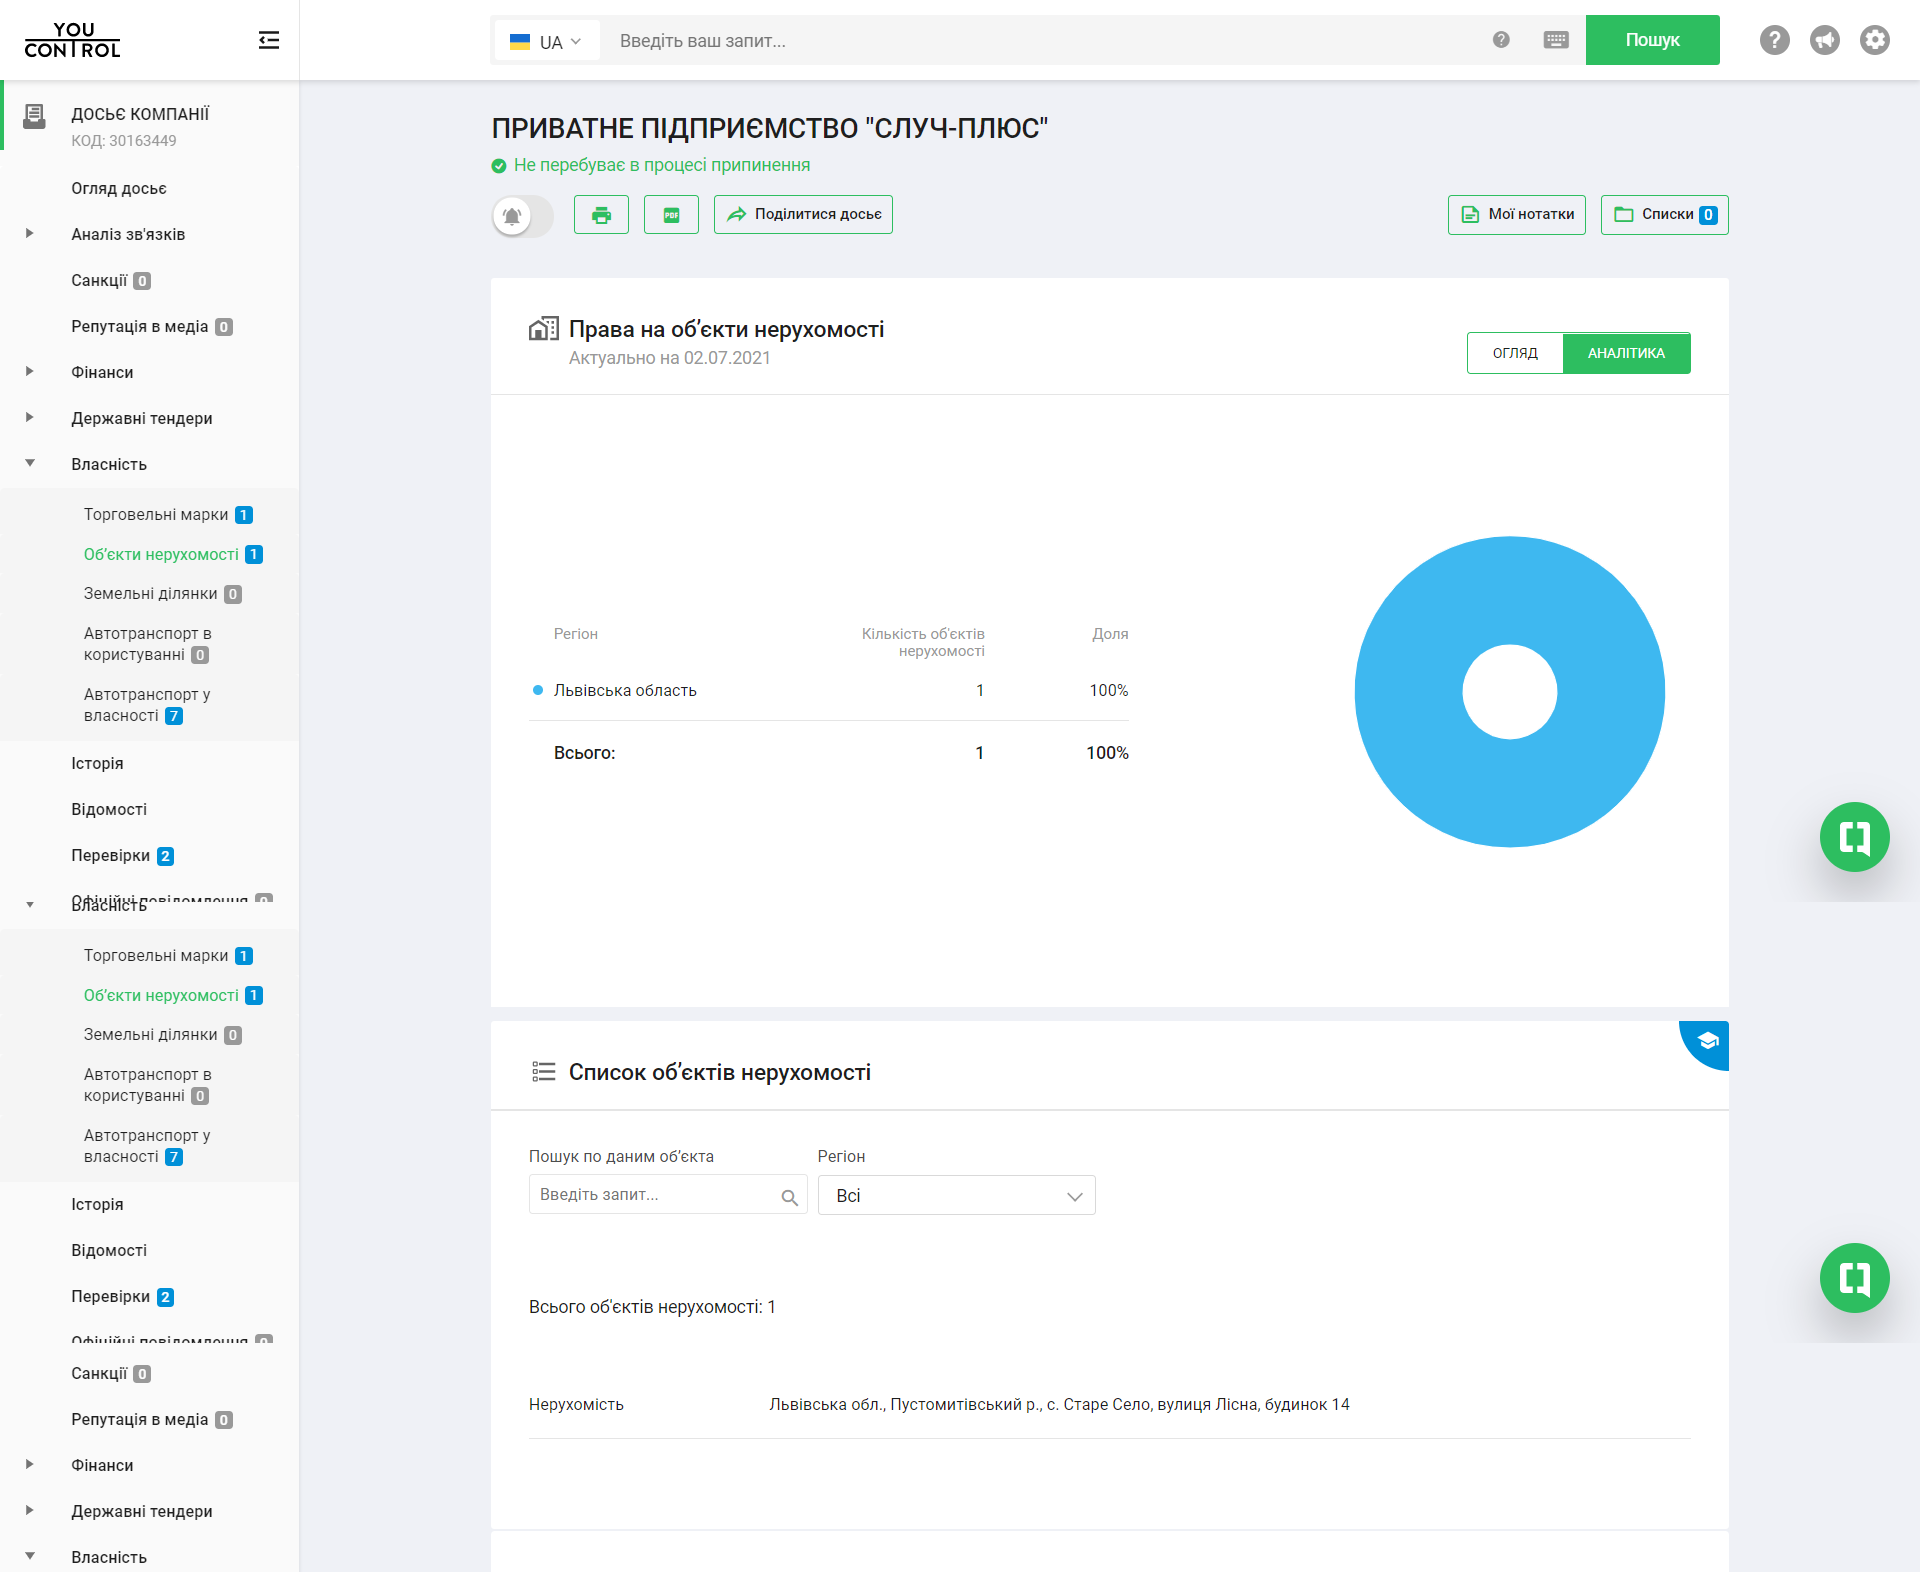This screenshot has height=1572, width=1920.
Task: Click the ДОСЬЄ КОМПАНІЇ header
Action: tap(140, 114)
